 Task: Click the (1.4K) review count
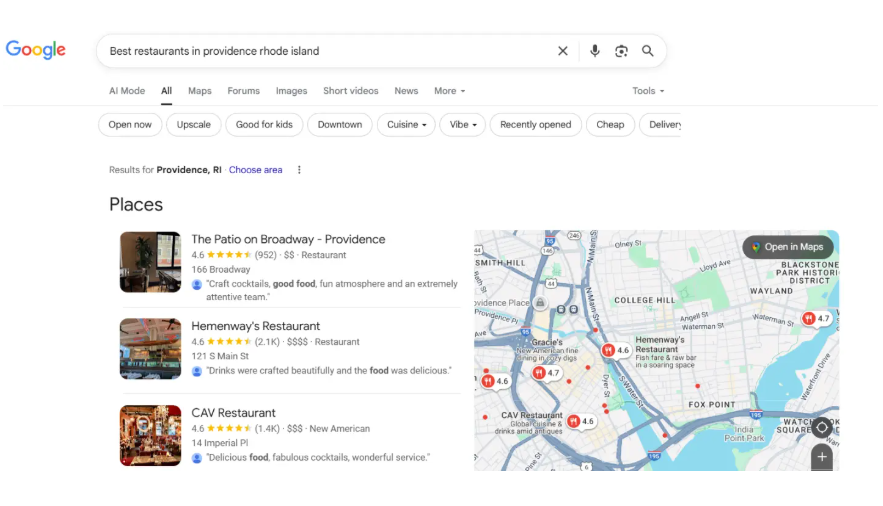(267, 428)
